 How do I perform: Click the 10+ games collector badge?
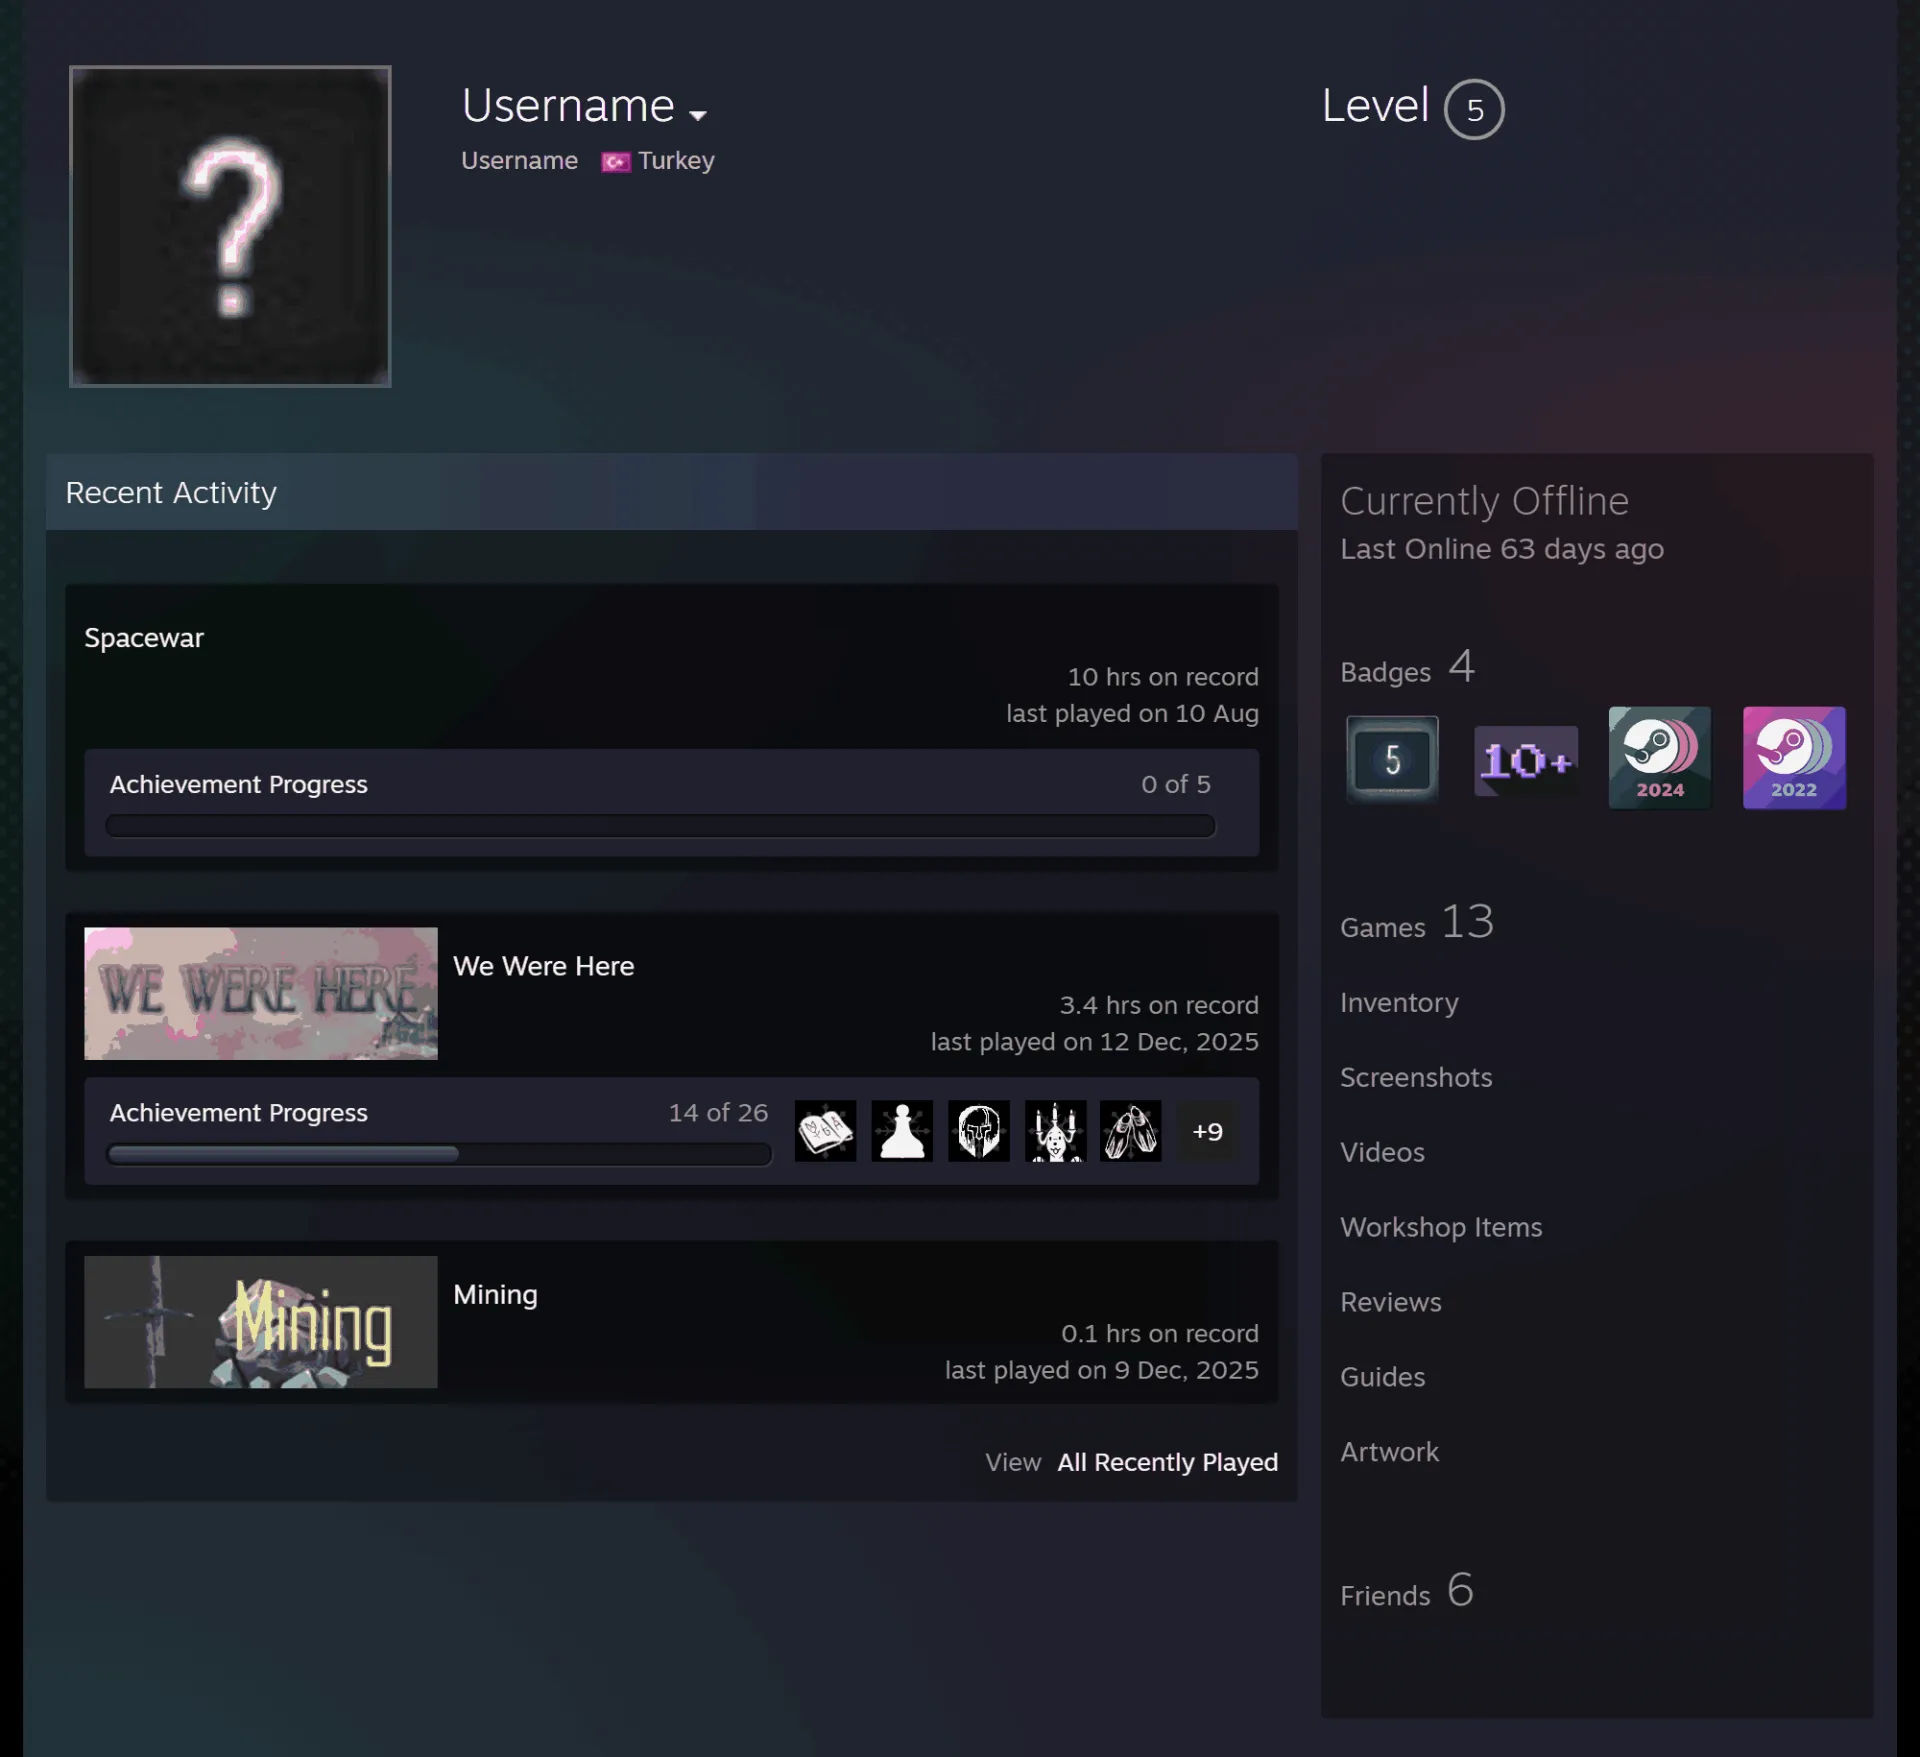coord(1526,760)
